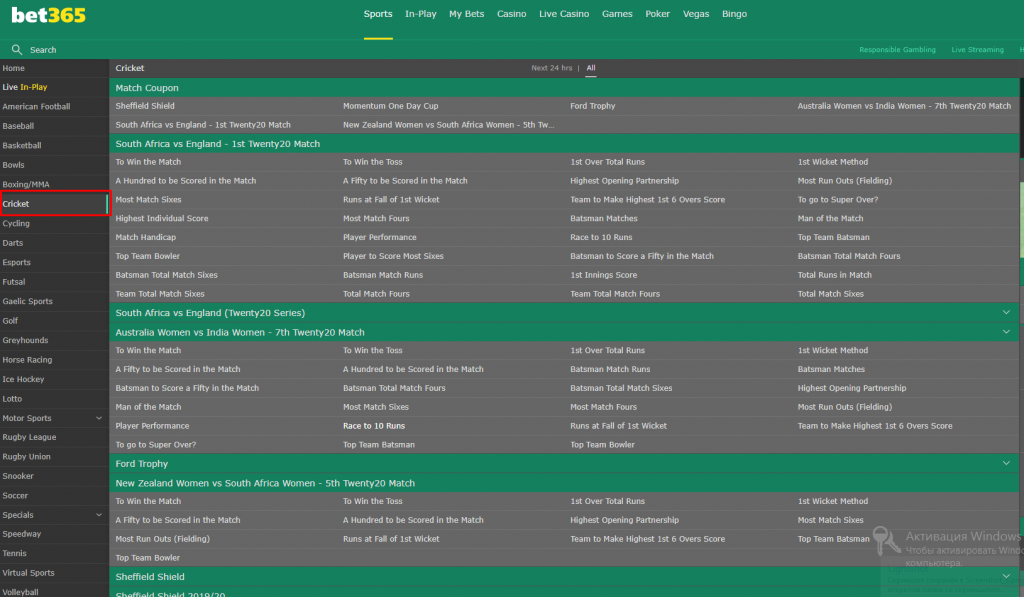Open the In-Play tab
Image resolution: width=1024 pixels, height=597 pixels.
click(x=421, y=14)
